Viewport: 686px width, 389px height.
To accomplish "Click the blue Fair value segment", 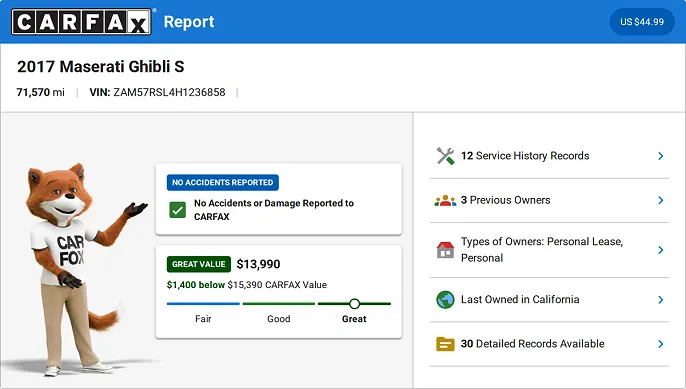I will (x=203, y=304).
